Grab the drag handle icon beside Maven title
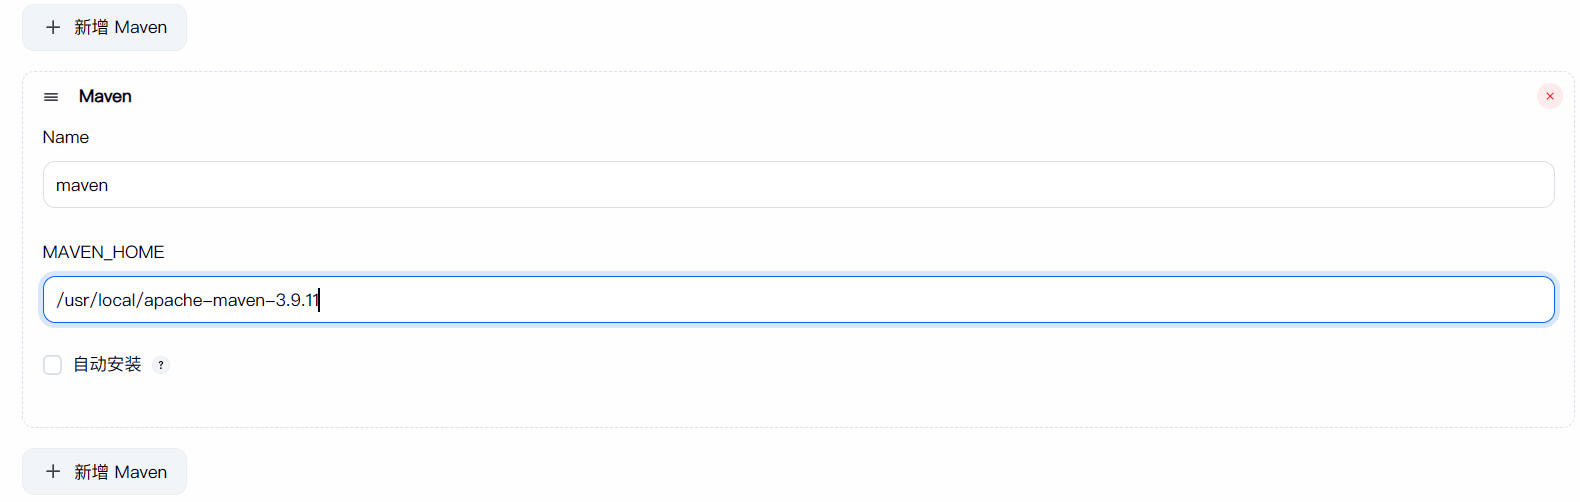The image size is (1580, 502). point(51,97)
